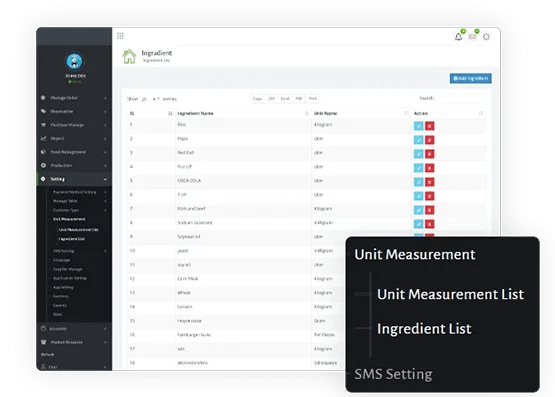This screenshot has width=555, height=397.
Task: Click the Add Ingredient button
Action: point(471,78)
